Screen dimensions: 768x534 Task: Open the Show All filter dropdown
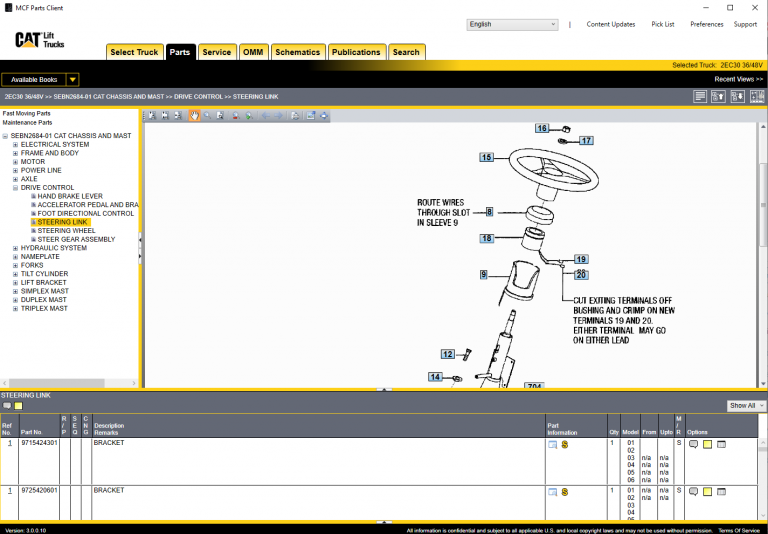pos(747,406)
